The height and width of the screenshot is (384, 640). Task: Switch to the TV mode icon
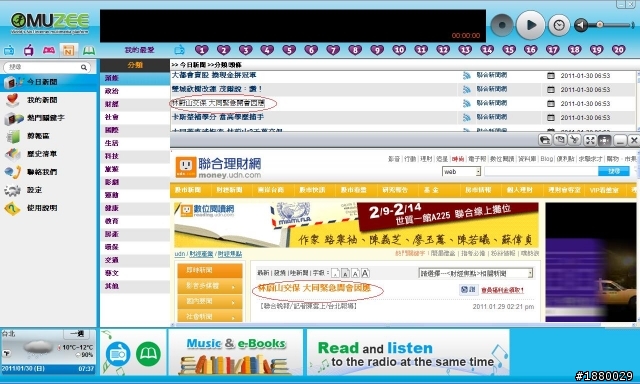(29, 51)
